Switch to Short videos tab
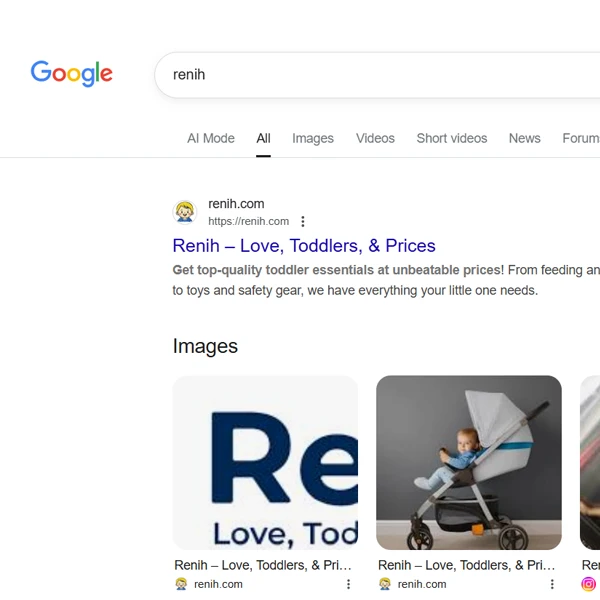This screenshot has height=600, width=600. click(452, 138)
